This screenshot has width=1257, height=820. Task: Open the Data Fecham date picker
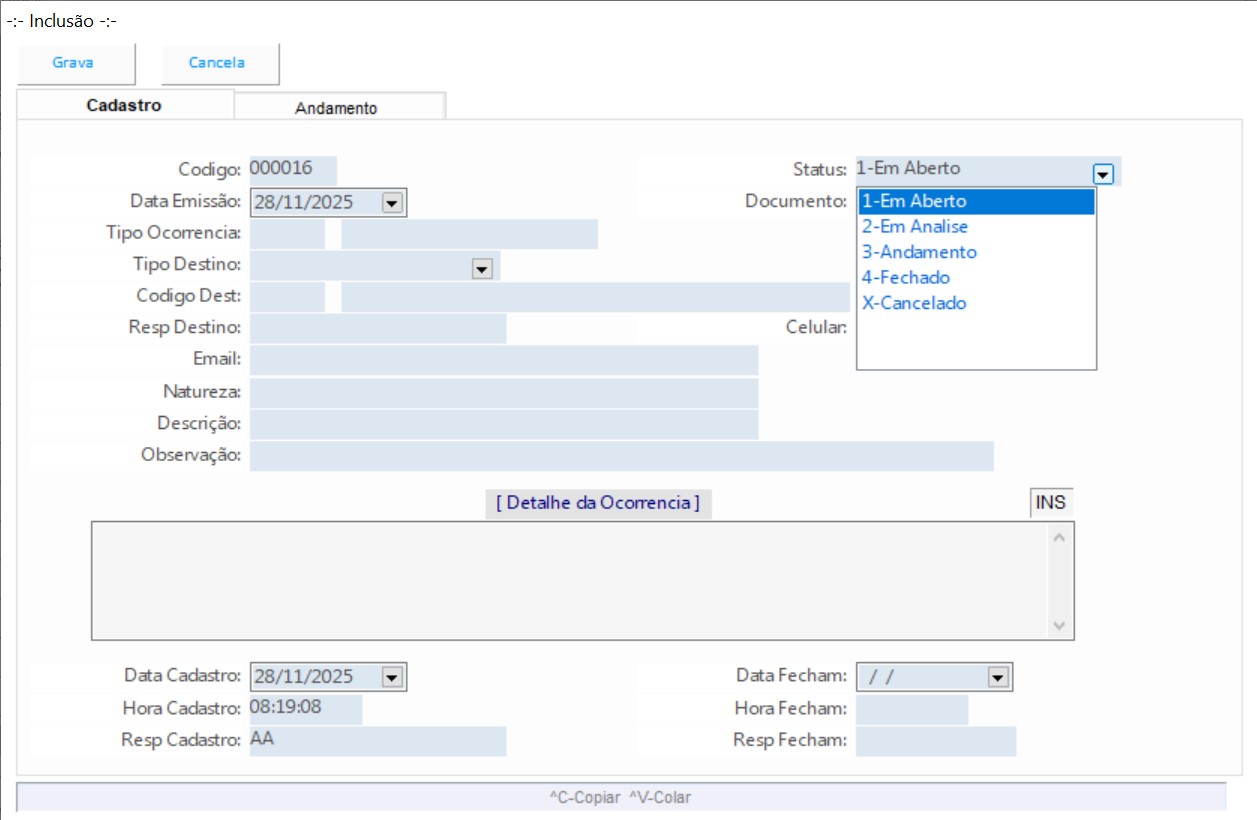[x=997, y=678]
